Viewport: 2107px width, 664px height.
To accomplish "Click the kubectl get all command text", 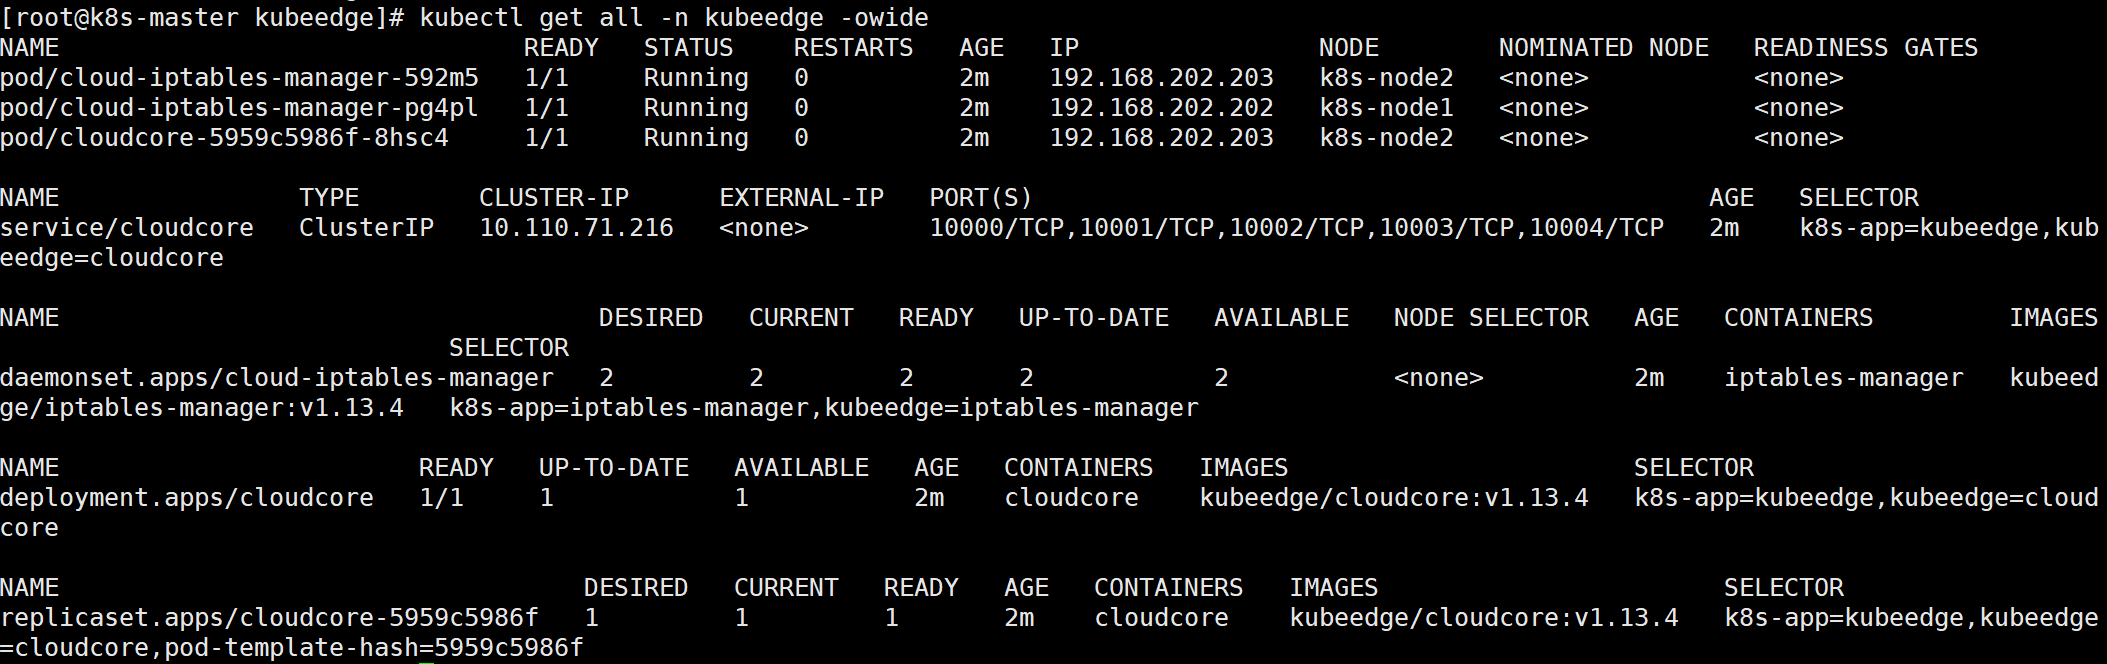I will point(673,18).
